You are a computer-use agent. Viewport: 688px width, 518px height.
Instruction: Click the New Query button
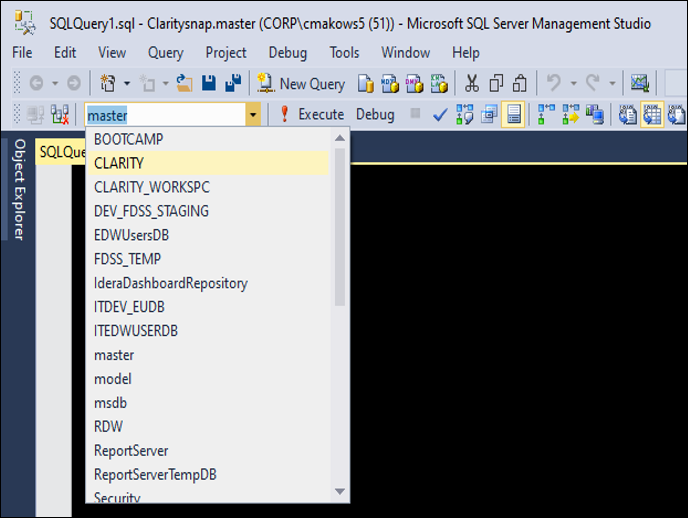click(301, 84)
